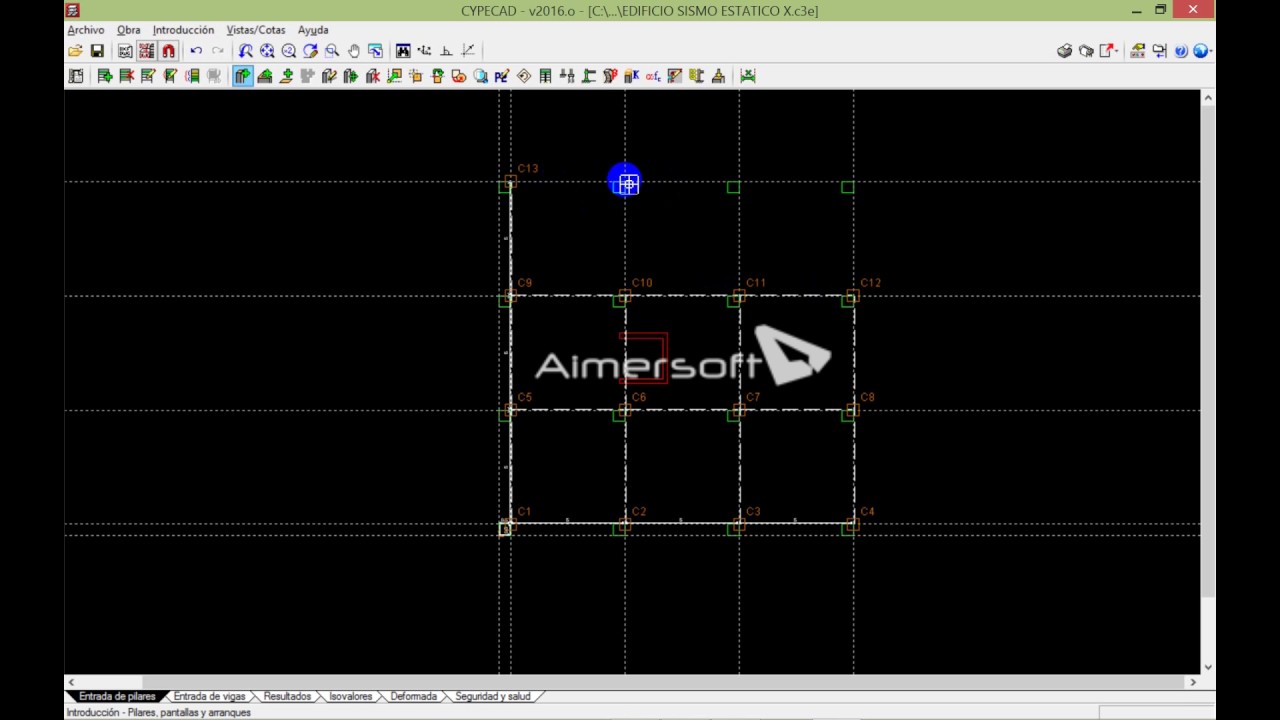This screenshot has width=1280, height=720.
Task: Click the highlighted blue floors tool icon
Action: pos(243,76)
